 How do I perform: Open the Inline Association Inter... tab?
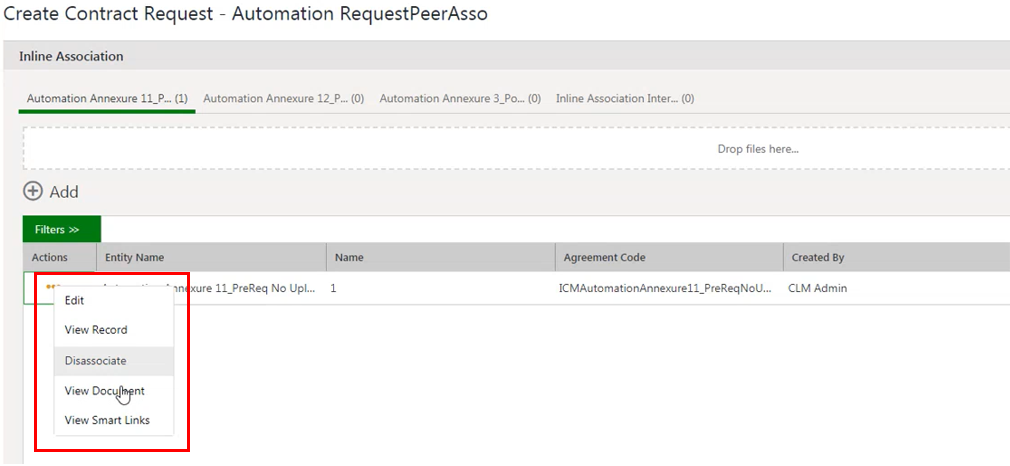625,99
